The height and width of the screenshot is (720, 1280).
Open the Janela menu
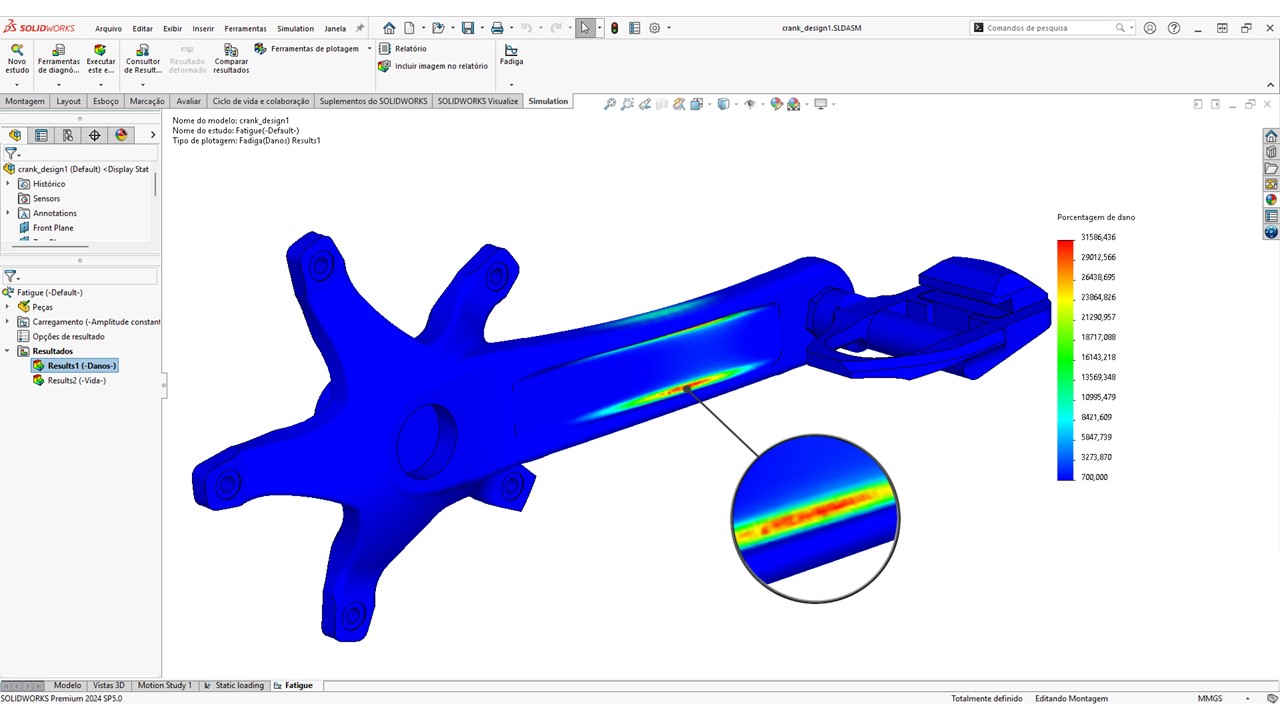pyautogui.click(x=335, y=29)
